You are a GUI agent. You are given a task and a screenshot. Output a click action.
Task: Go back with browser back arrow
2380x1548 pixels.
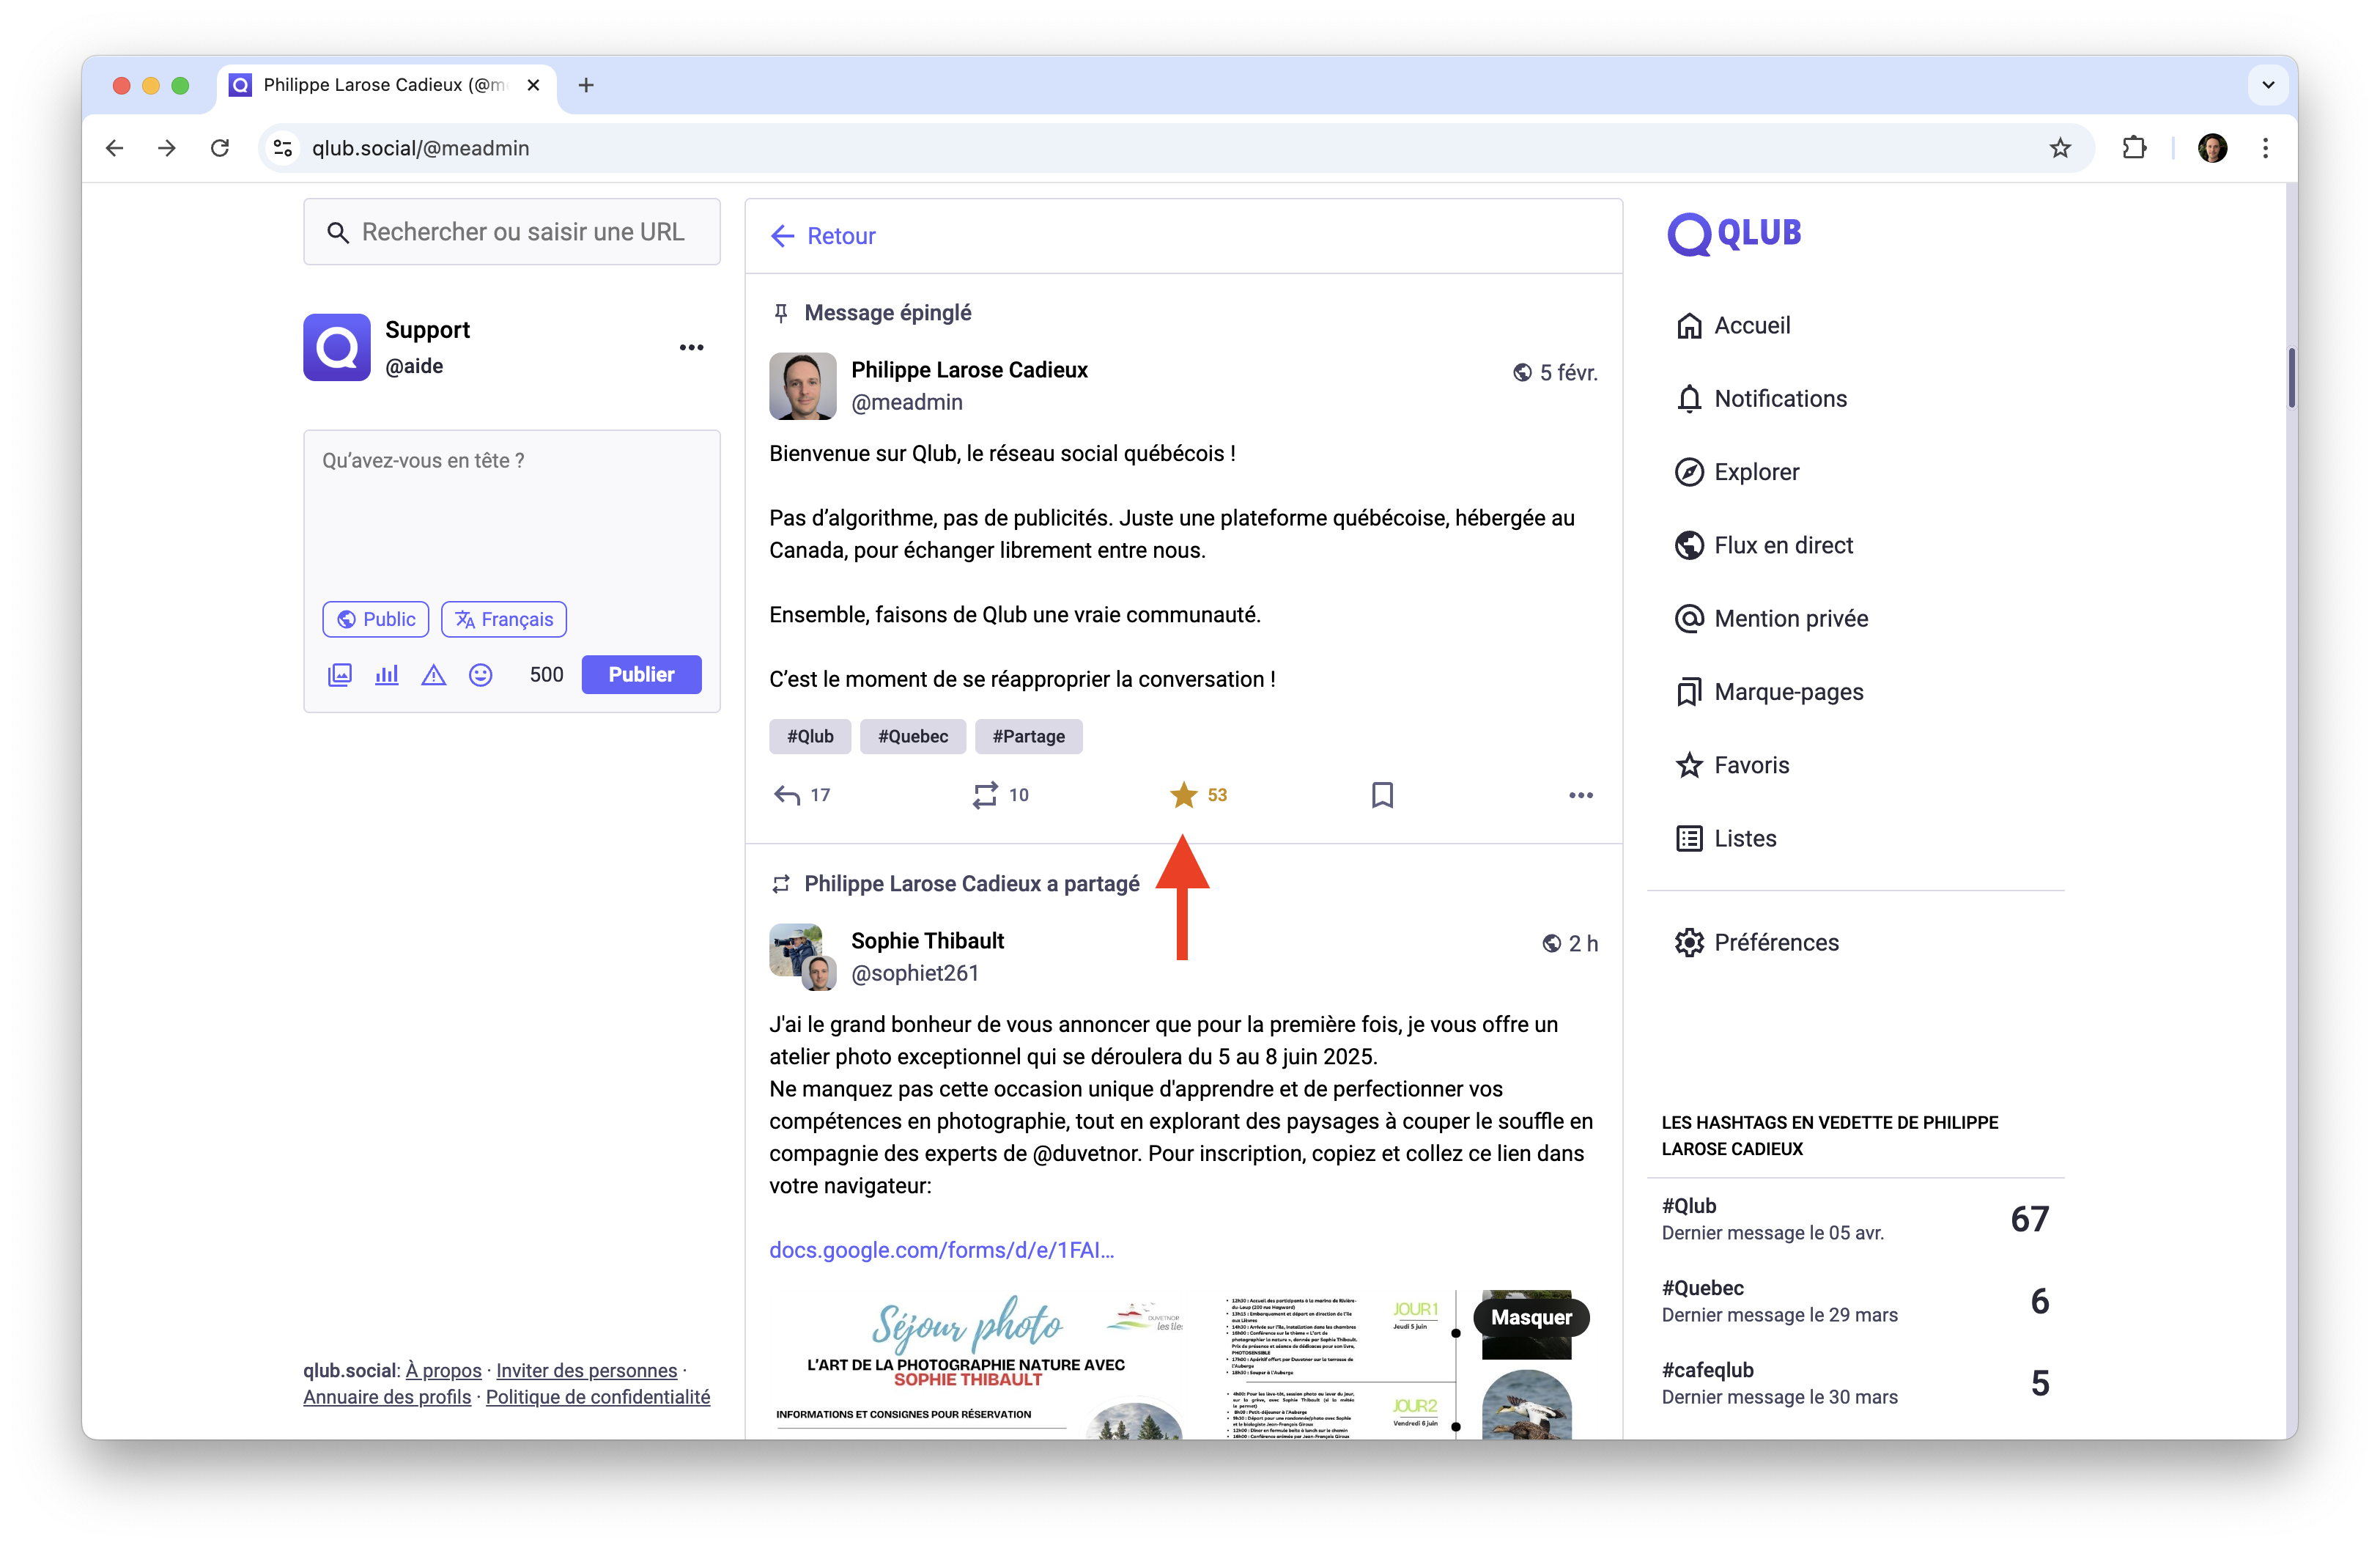pyautogui.click(x=115, y=148)
